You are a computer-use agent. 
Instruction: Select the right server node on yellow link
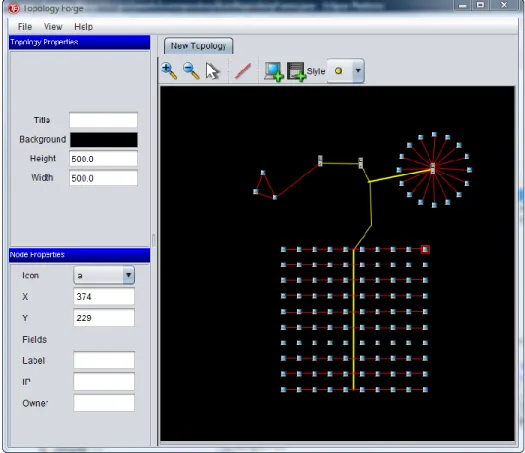361,163
